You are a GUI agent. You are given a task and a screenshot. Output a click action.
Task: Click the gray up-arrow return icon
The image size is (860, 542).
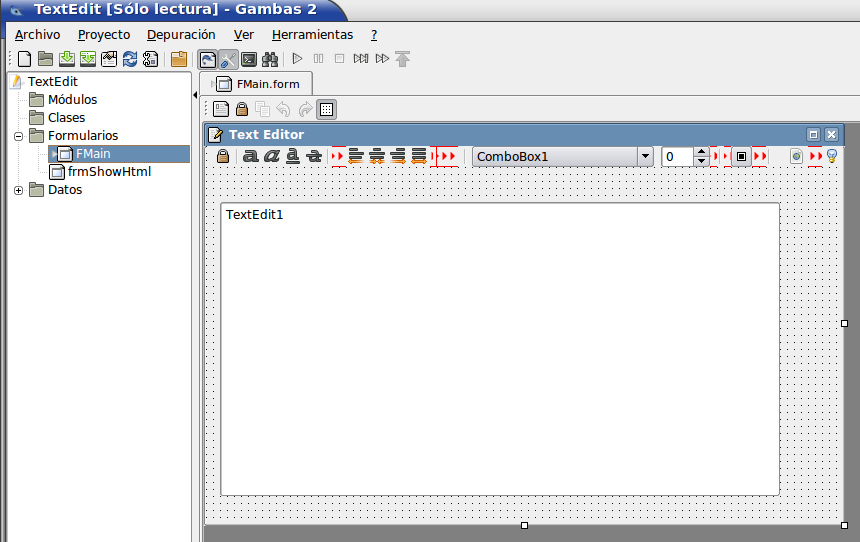tap(403, 59)
